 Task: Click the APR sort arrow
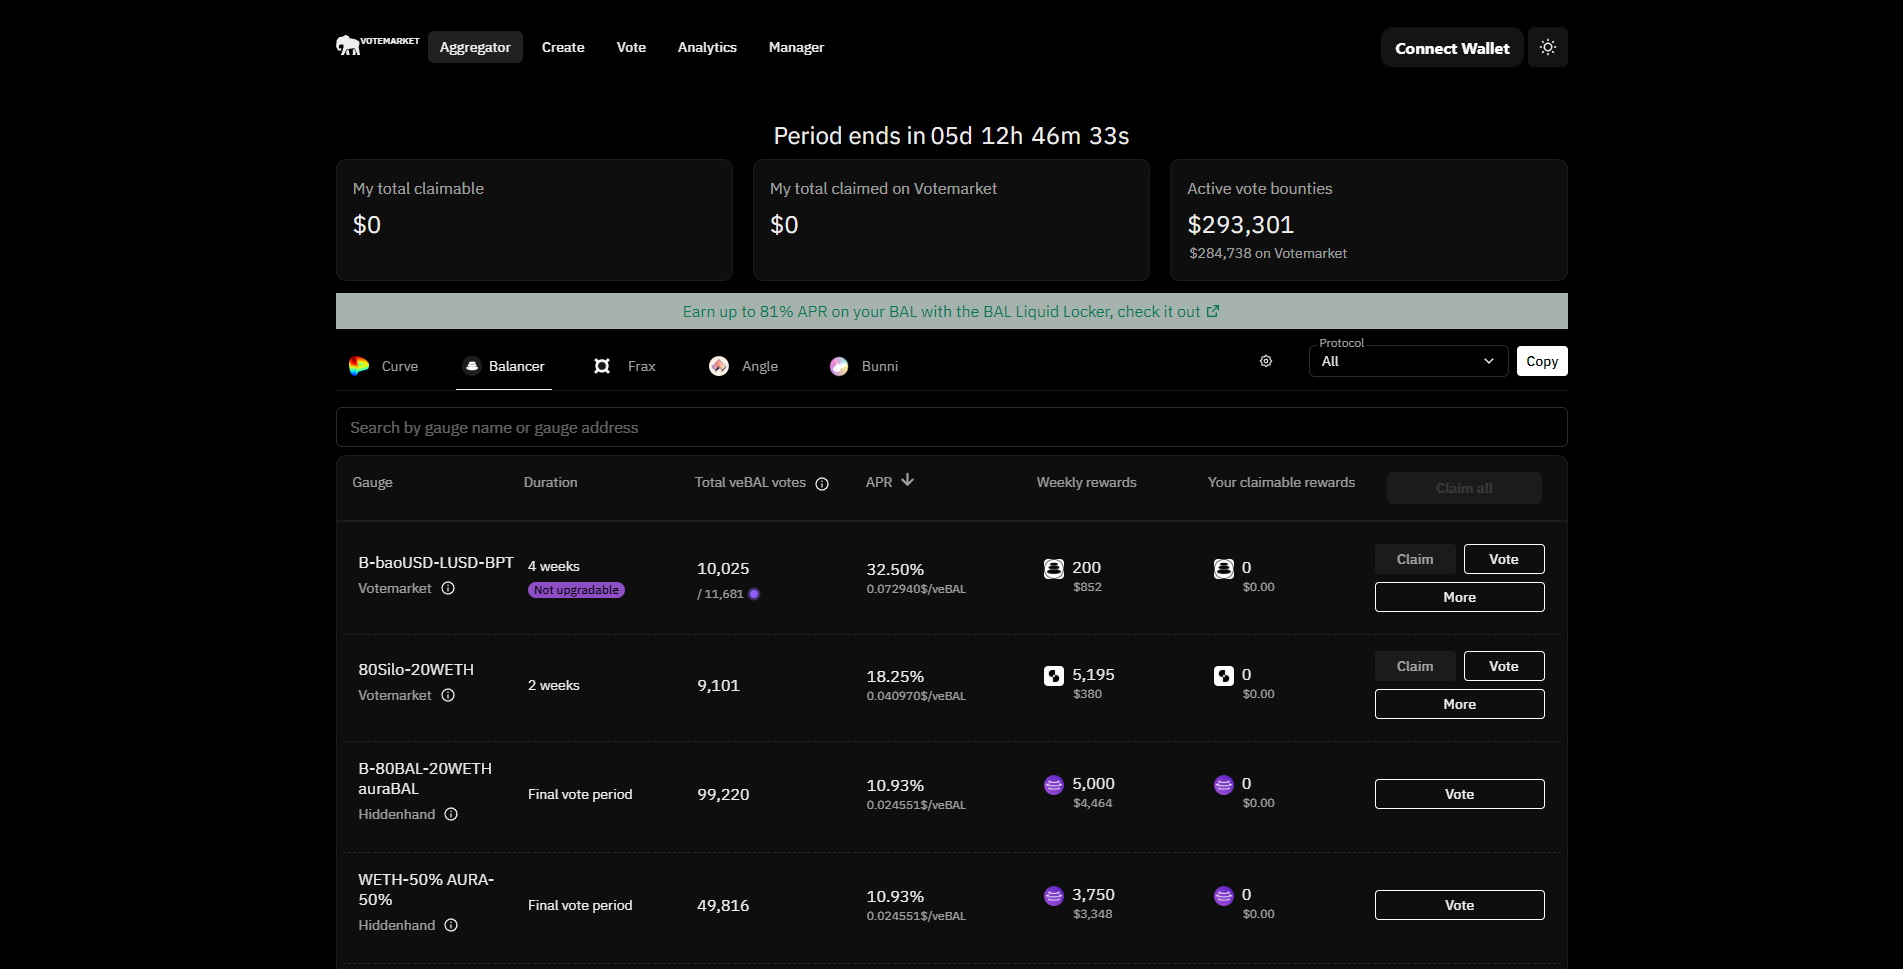(x=907, y=481)
